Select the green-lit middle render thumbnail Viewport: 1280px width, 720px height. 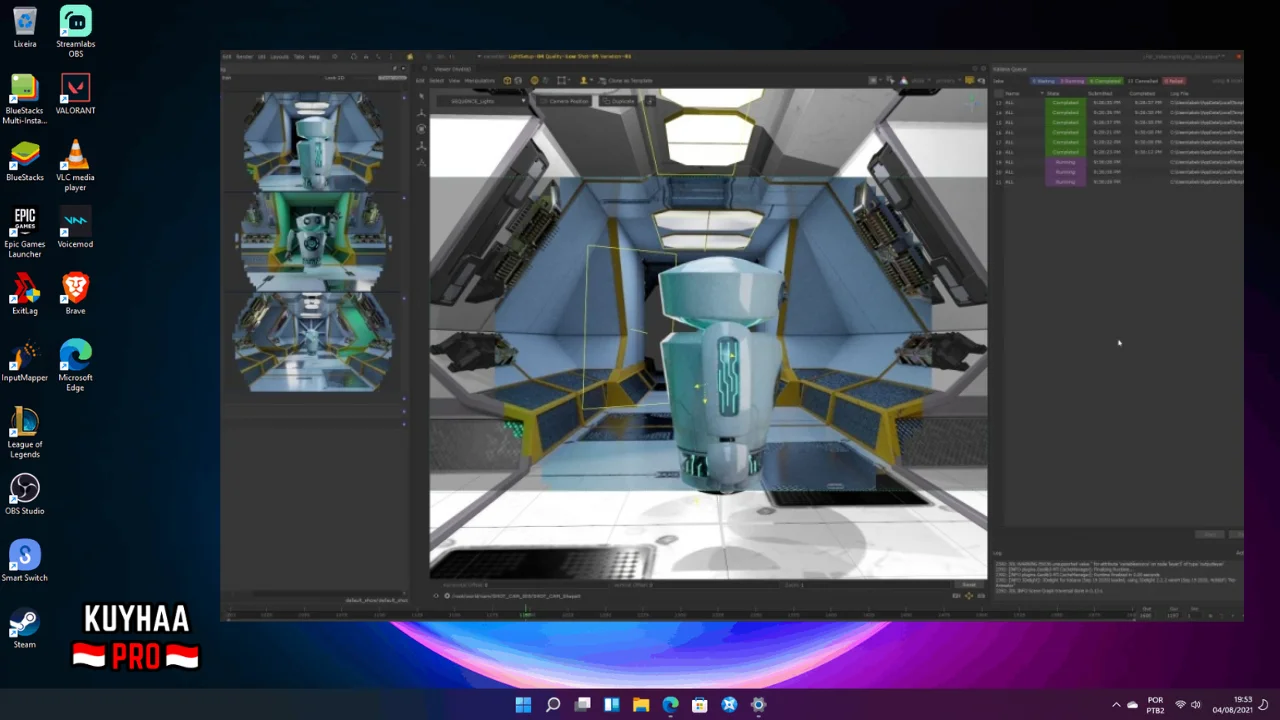[x=313, y=240]
